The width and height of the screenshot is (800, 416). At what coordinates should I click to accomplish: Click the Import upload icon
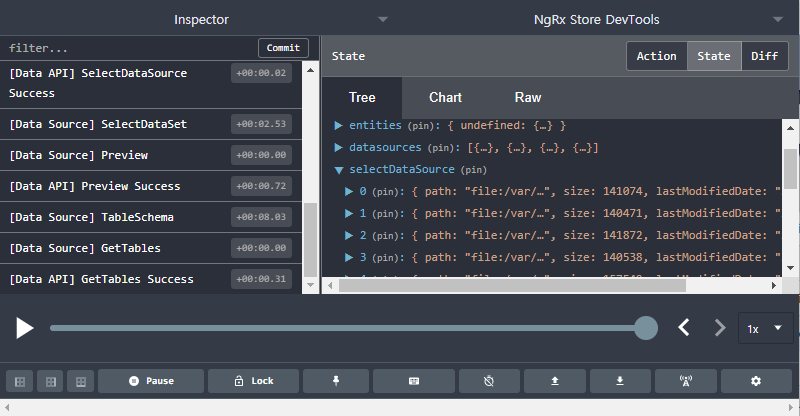(555, 381)
